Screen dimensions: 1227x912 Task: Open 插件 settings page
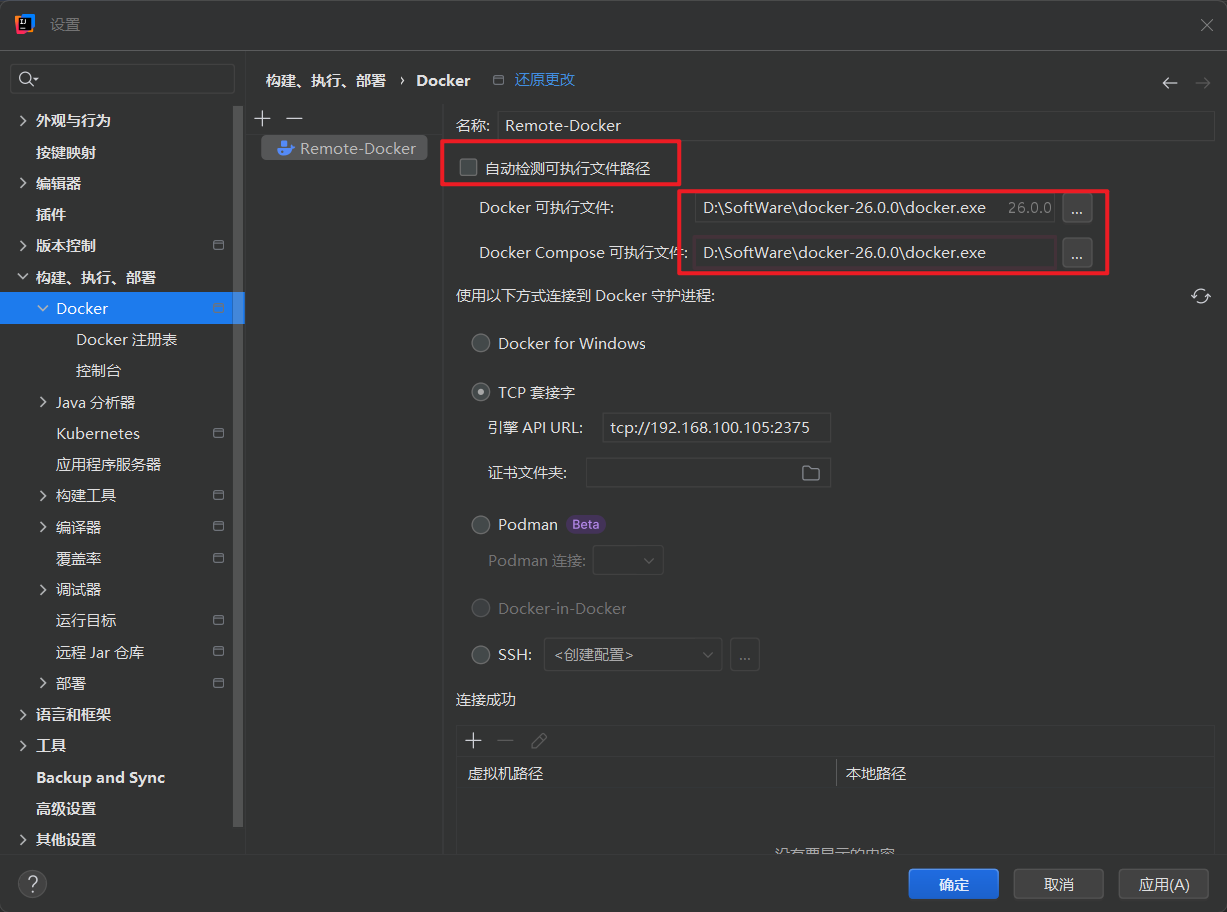pos(51,214)
